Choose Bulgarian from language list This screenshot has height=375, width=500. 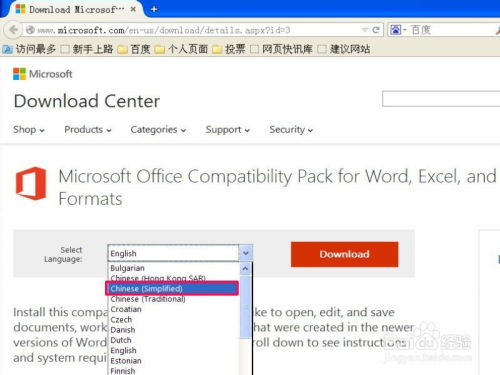[173, 268]
